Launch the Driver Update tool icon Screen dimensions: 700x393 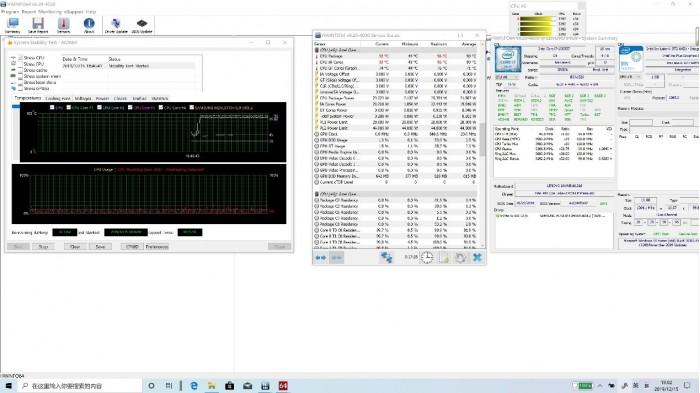(x=116, y=25)
